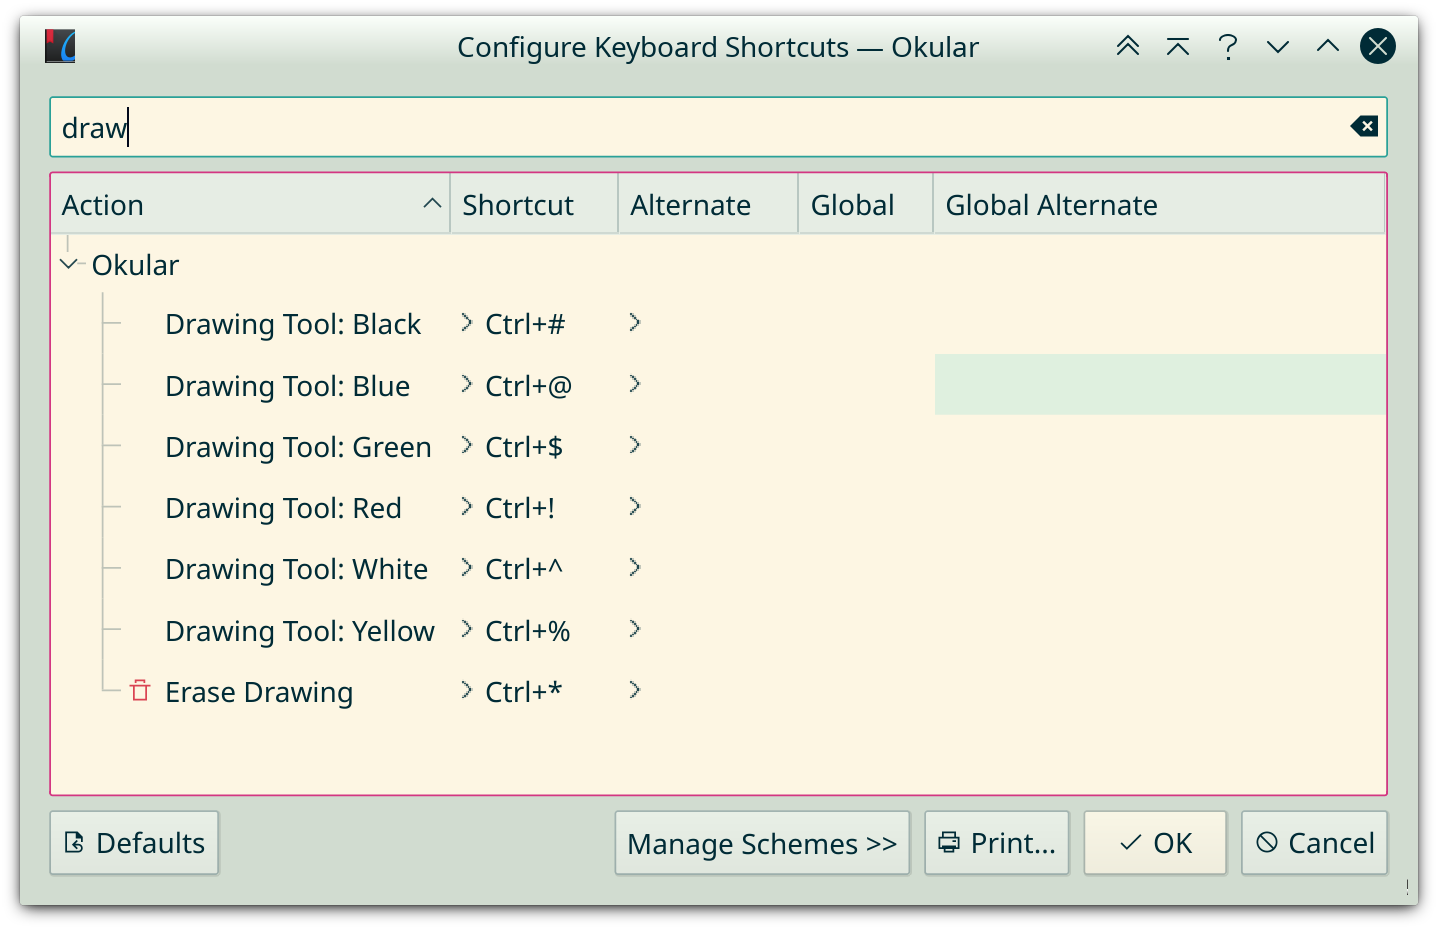The image size is (1438, 929).
Task: Expand shortcut Ctrl+@ for Drawing Tool: Blue
Action: point(466,384)
